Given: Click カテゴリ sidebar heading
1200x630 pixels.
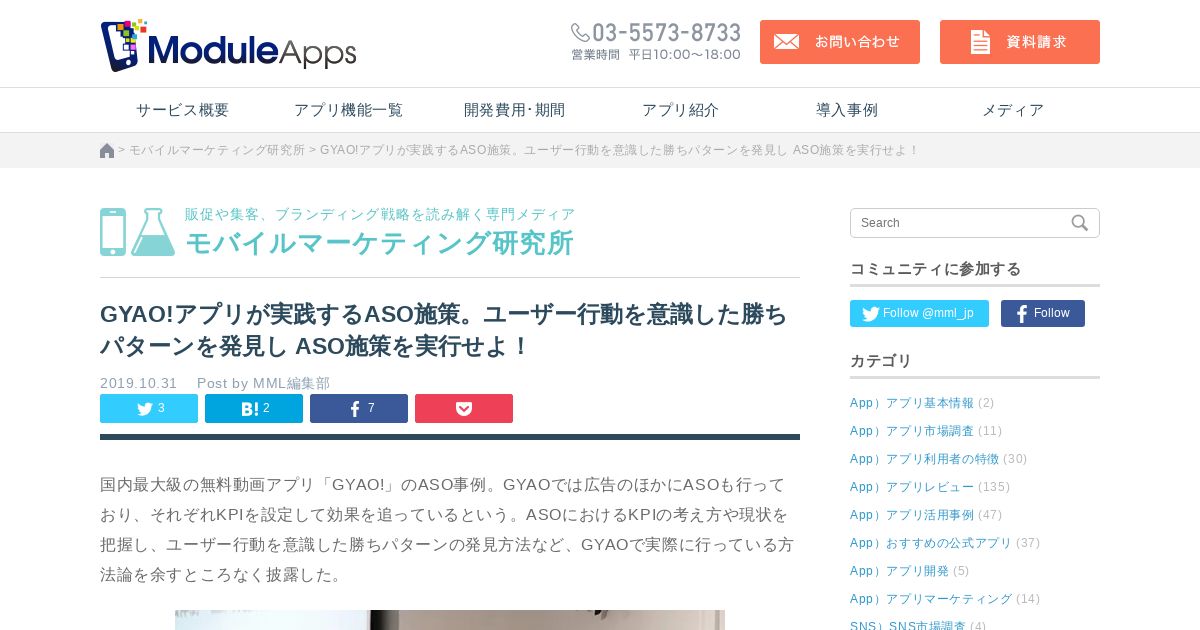Looking at the screenshot, I should [x=881, y=361].
